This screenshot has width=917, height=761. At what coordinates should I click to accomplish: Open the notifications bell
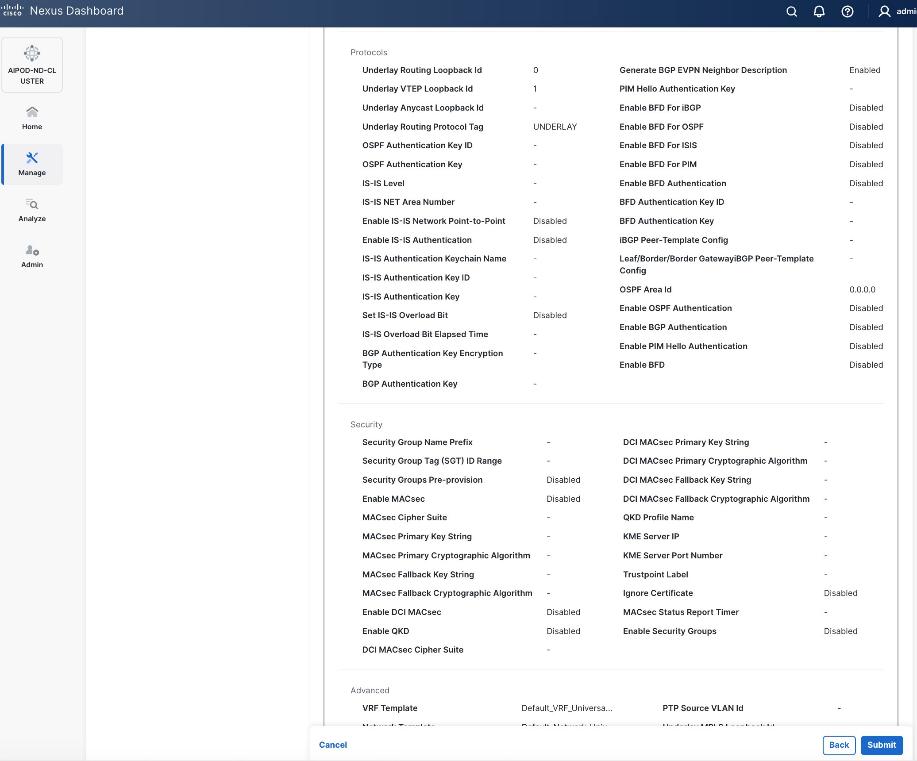coord(819,11)
